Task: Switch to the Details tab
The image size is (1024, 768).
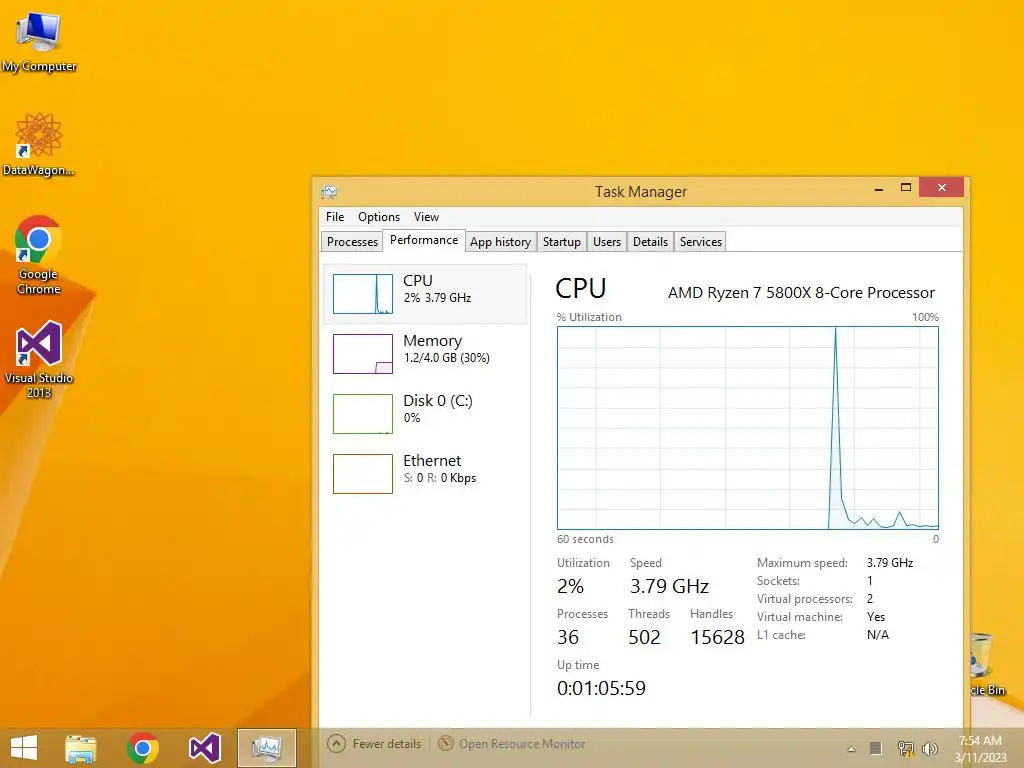Action: pyautogui.click(x=650, y=242)
